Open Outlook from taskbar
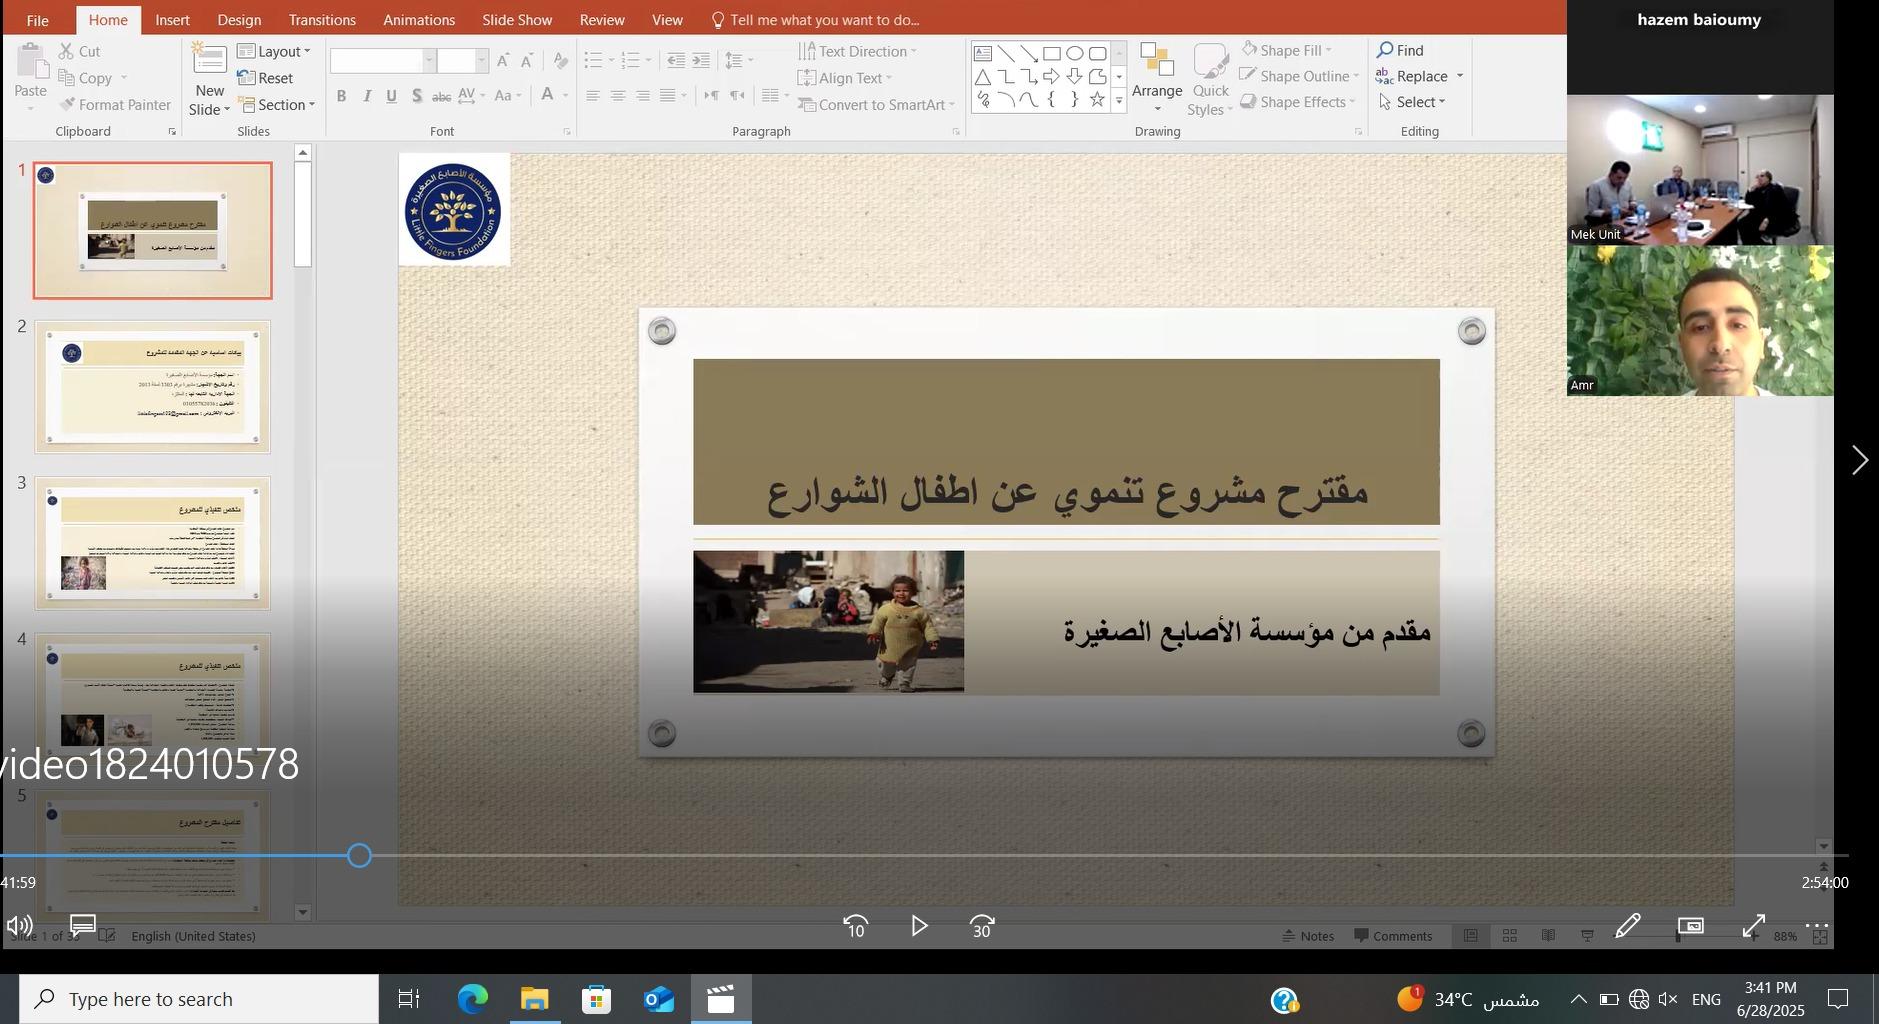This screenshot has height=1024, width=1879. [659, 999]
